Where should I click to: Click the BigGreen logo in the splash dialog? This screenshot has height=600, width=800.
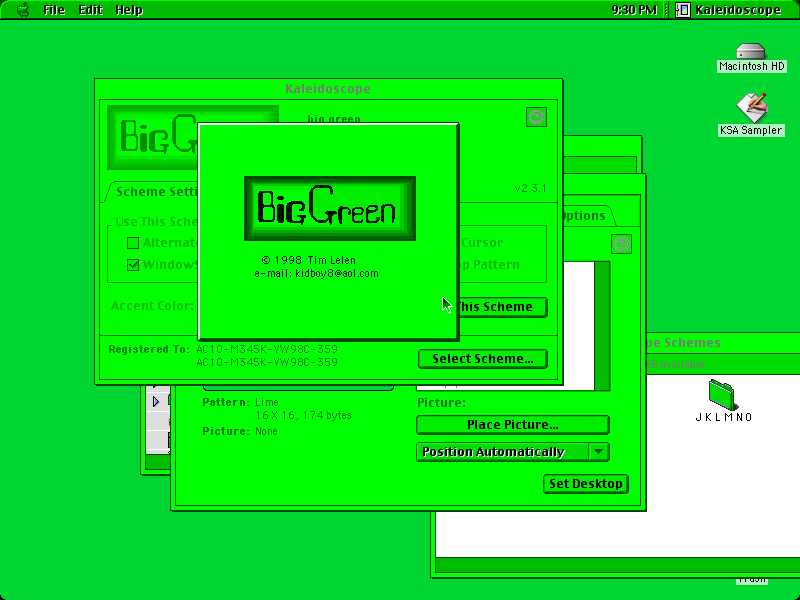pyautogui.click(x=330, y=208)
